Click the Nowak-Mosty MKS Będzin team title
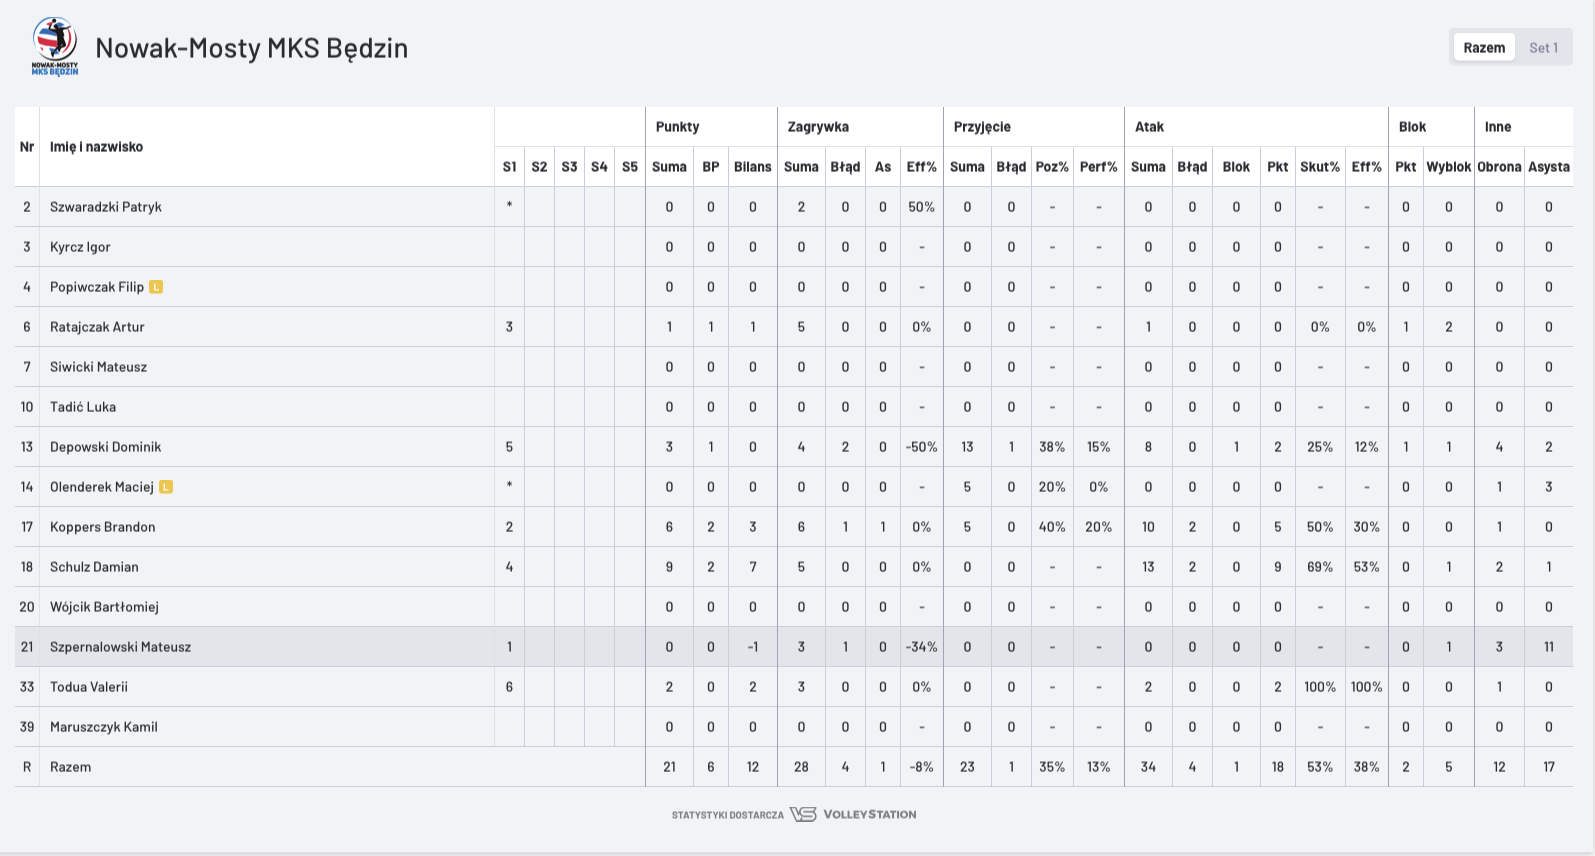 click(251, 48)
